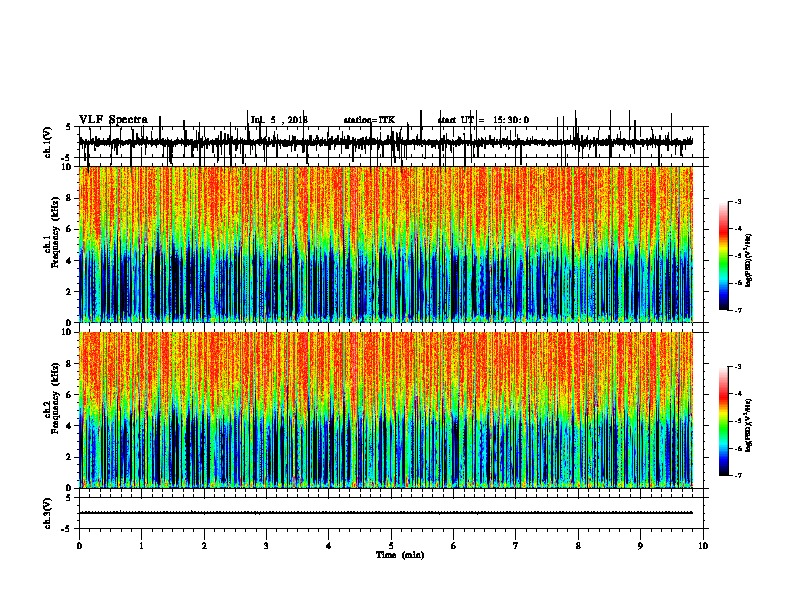Click the "-3" value on ch.2 color bar
792x612 pixels.
[x=738, y=367]
